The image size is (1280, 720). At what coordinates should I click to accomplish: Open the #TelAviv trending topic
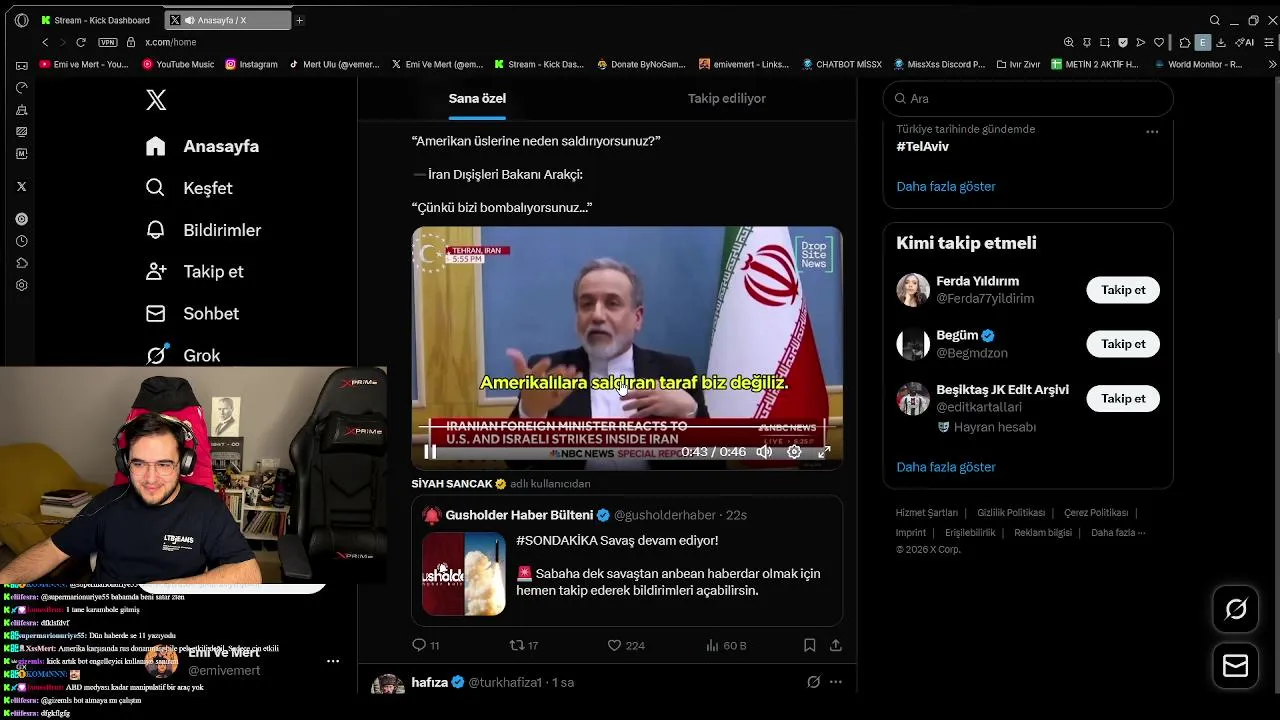[x=923, y=146]
